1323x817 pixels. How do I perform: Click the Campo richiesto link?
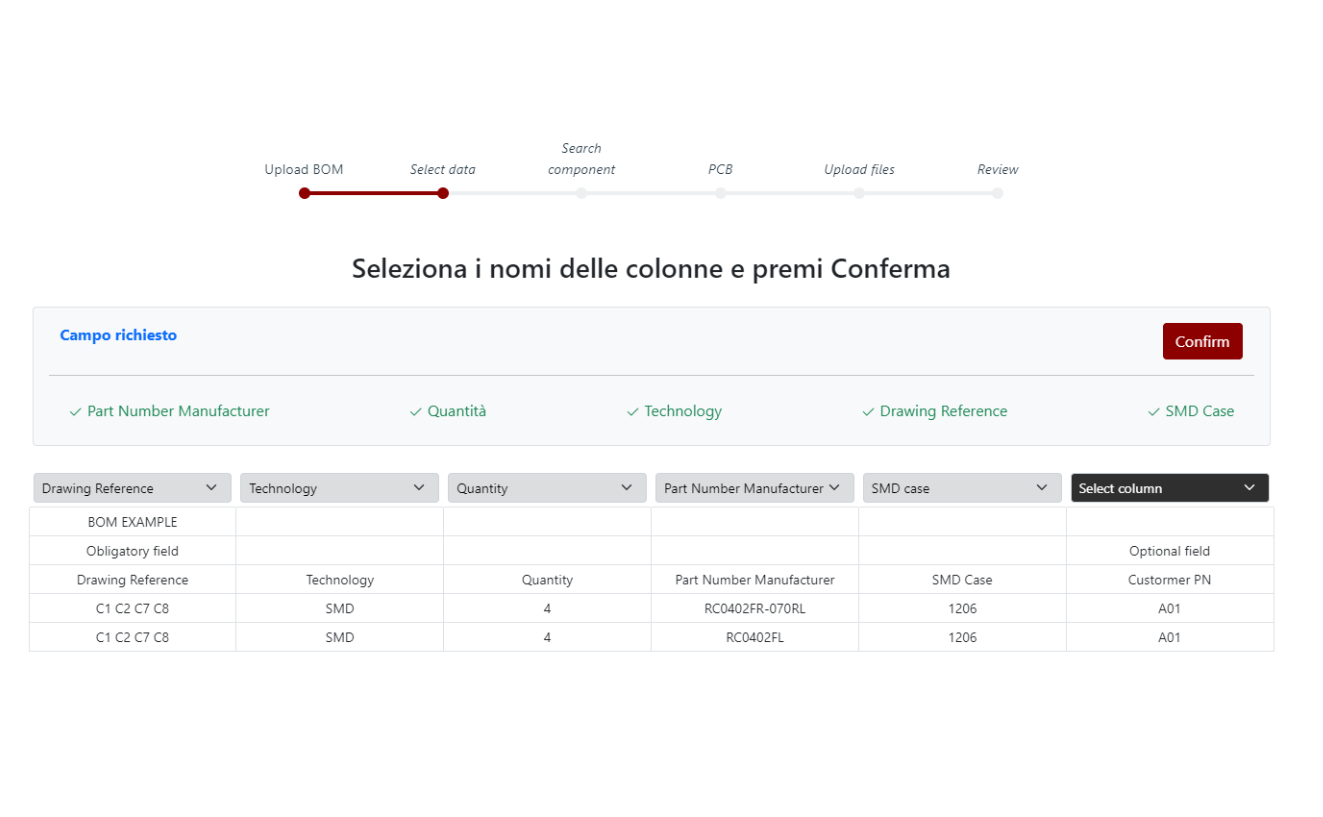(x=118, y=335)
